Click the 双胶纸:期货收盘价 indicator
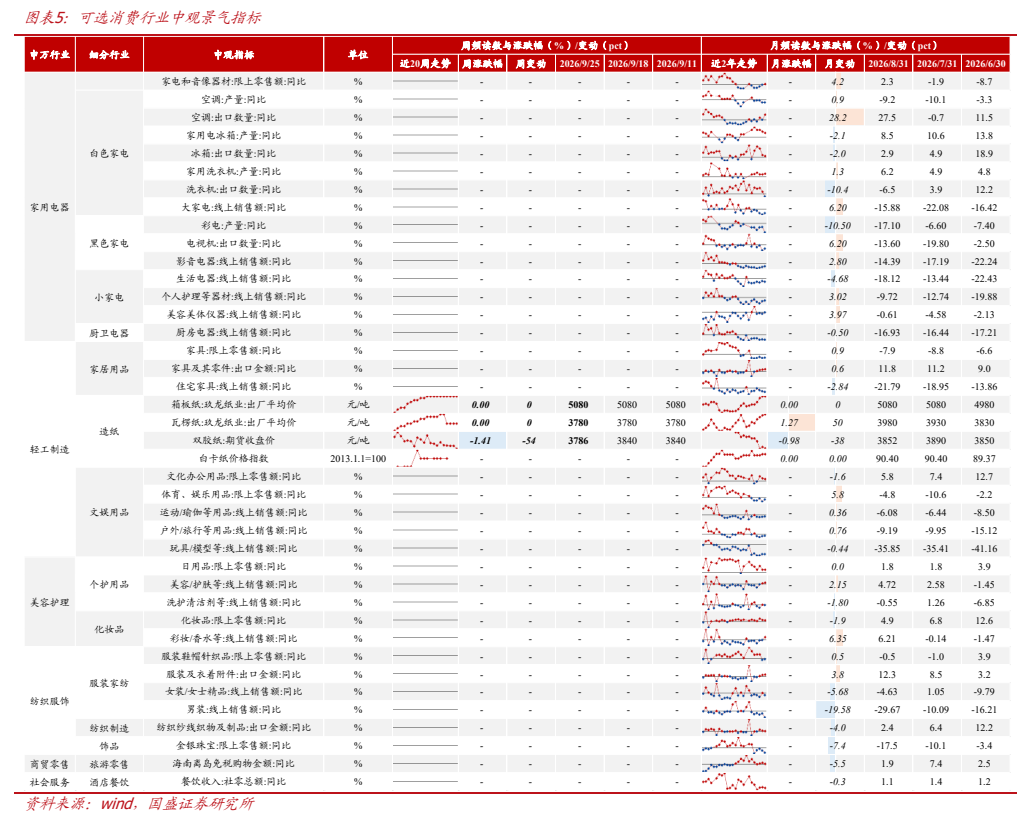This screenshot has width=1031, height=825. 233,440
